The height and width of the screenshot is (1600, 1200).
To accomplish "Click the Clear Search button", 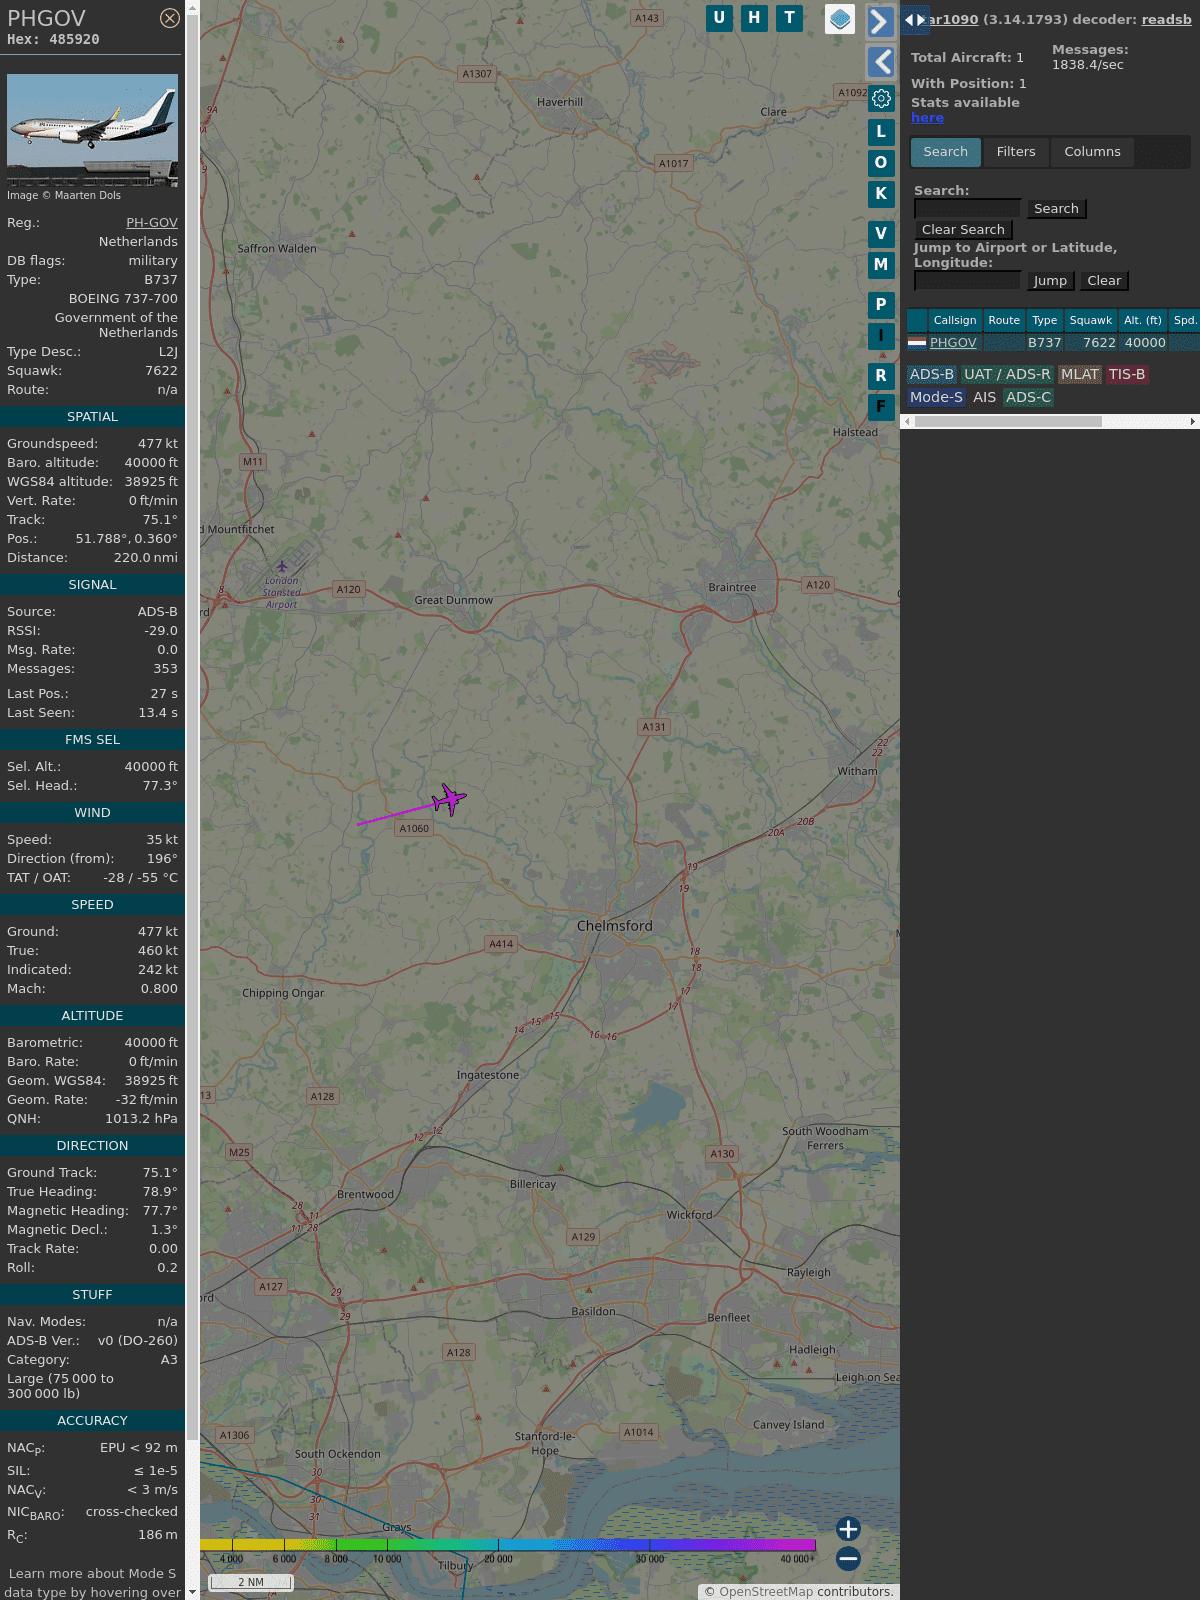I will tap(963, 230).
